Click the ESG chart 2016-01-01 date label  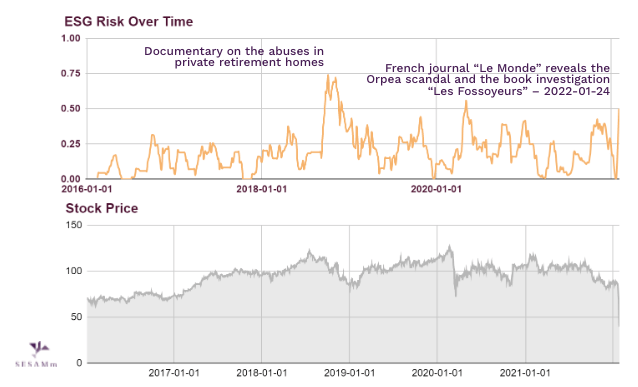coord(87,189)
